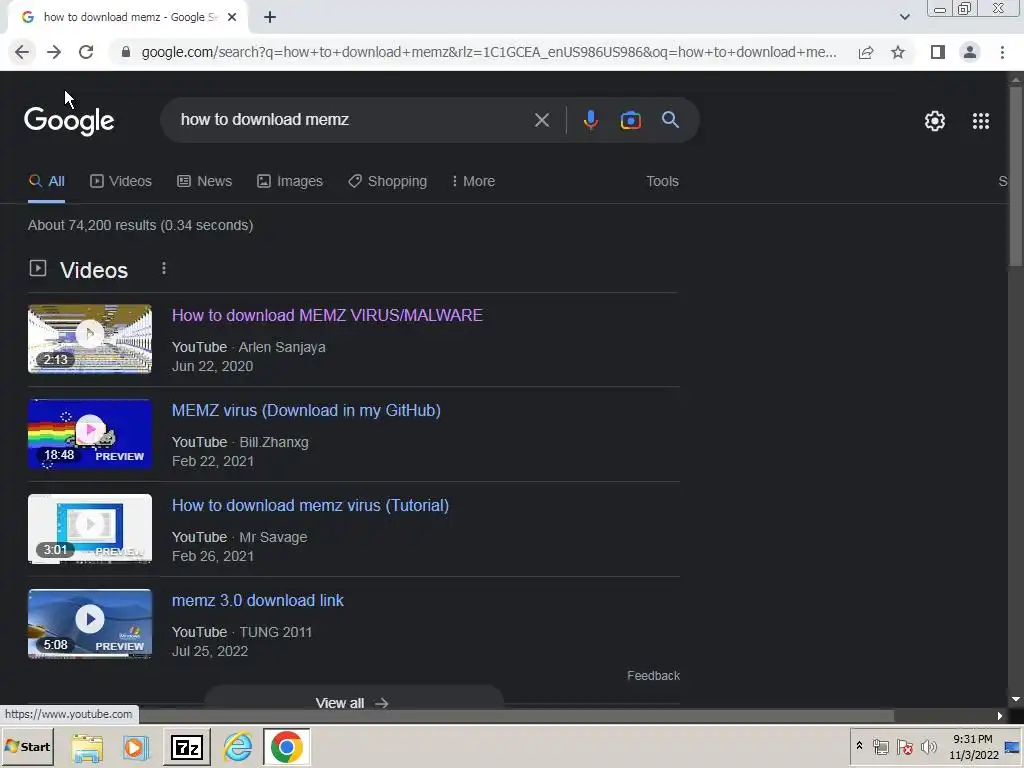Viewport: 1024px width, 768px height.
Task: Reload the page with the refresh icon
Action: 86,52
